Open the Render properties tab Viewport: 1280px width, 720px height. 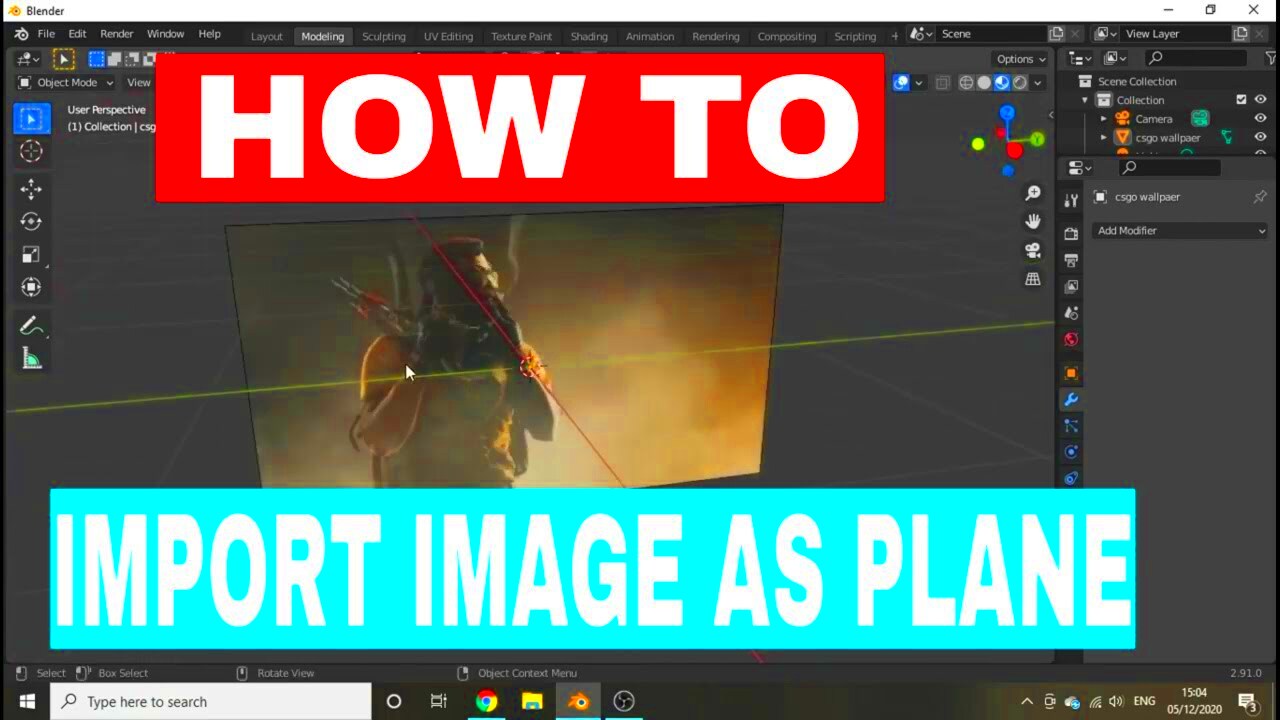(x=1071, y=234)
